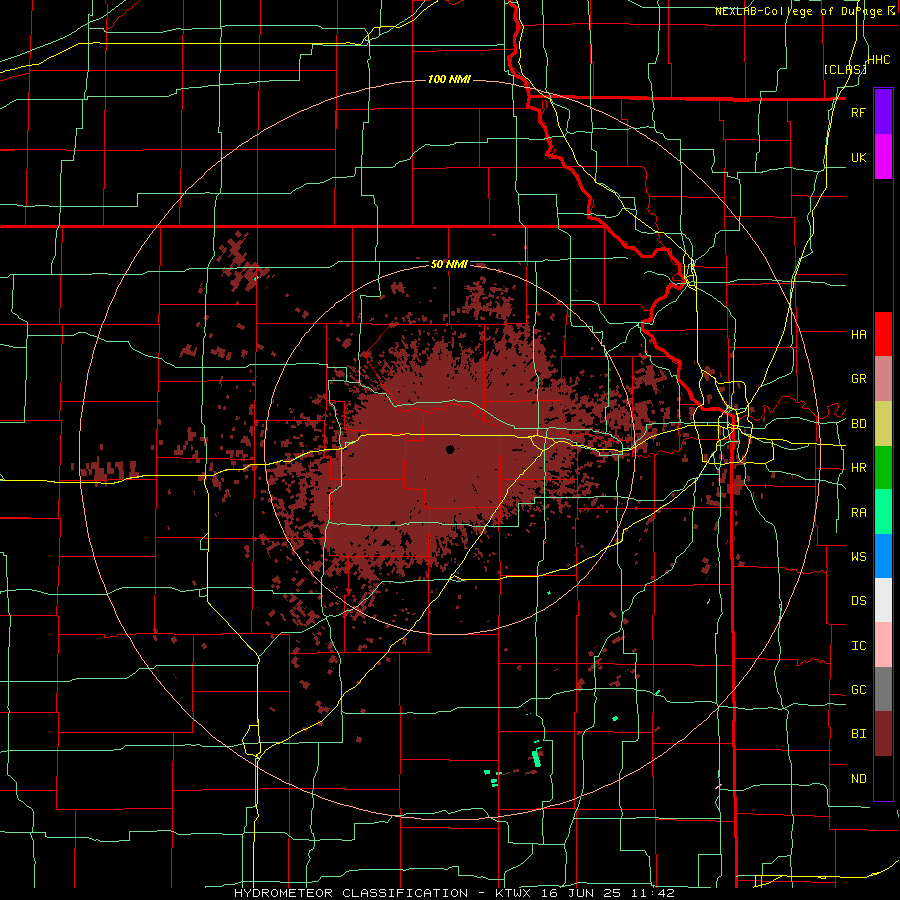Click the BD legend label

tap(858, 424)
